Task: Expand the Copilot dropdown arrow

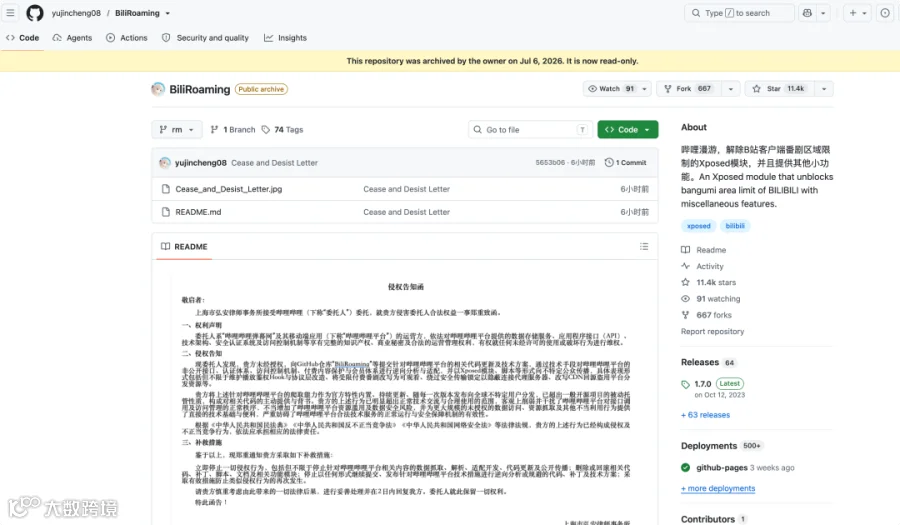Action: tap(823, 13)
